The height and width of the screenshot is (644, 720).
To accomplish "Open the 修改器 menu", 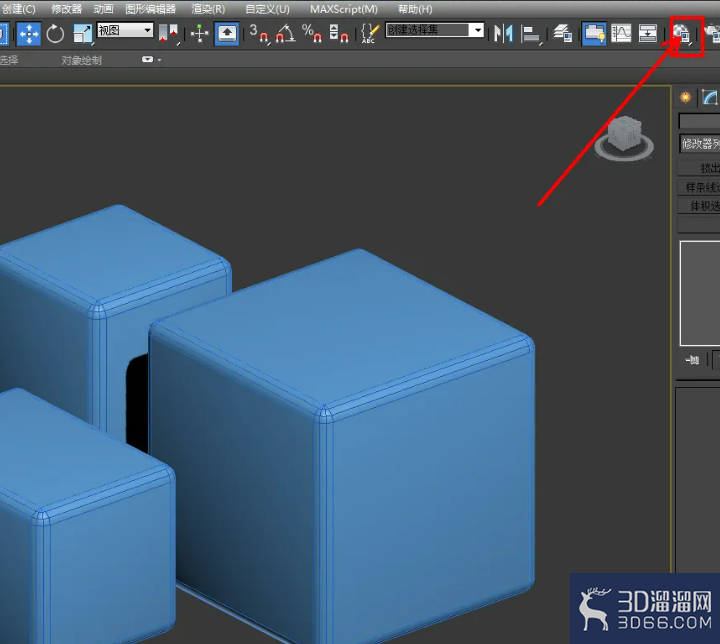I will coord(67,9).
